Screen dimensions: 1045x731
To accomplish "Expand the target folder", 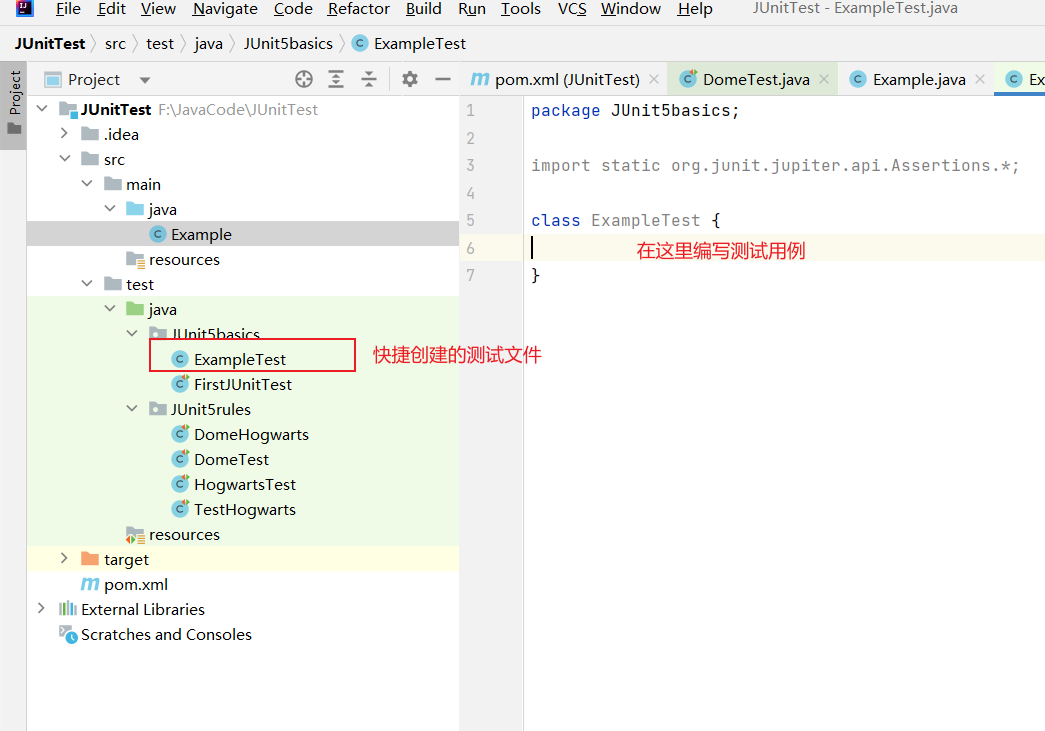I will click(x=64, y=559).
